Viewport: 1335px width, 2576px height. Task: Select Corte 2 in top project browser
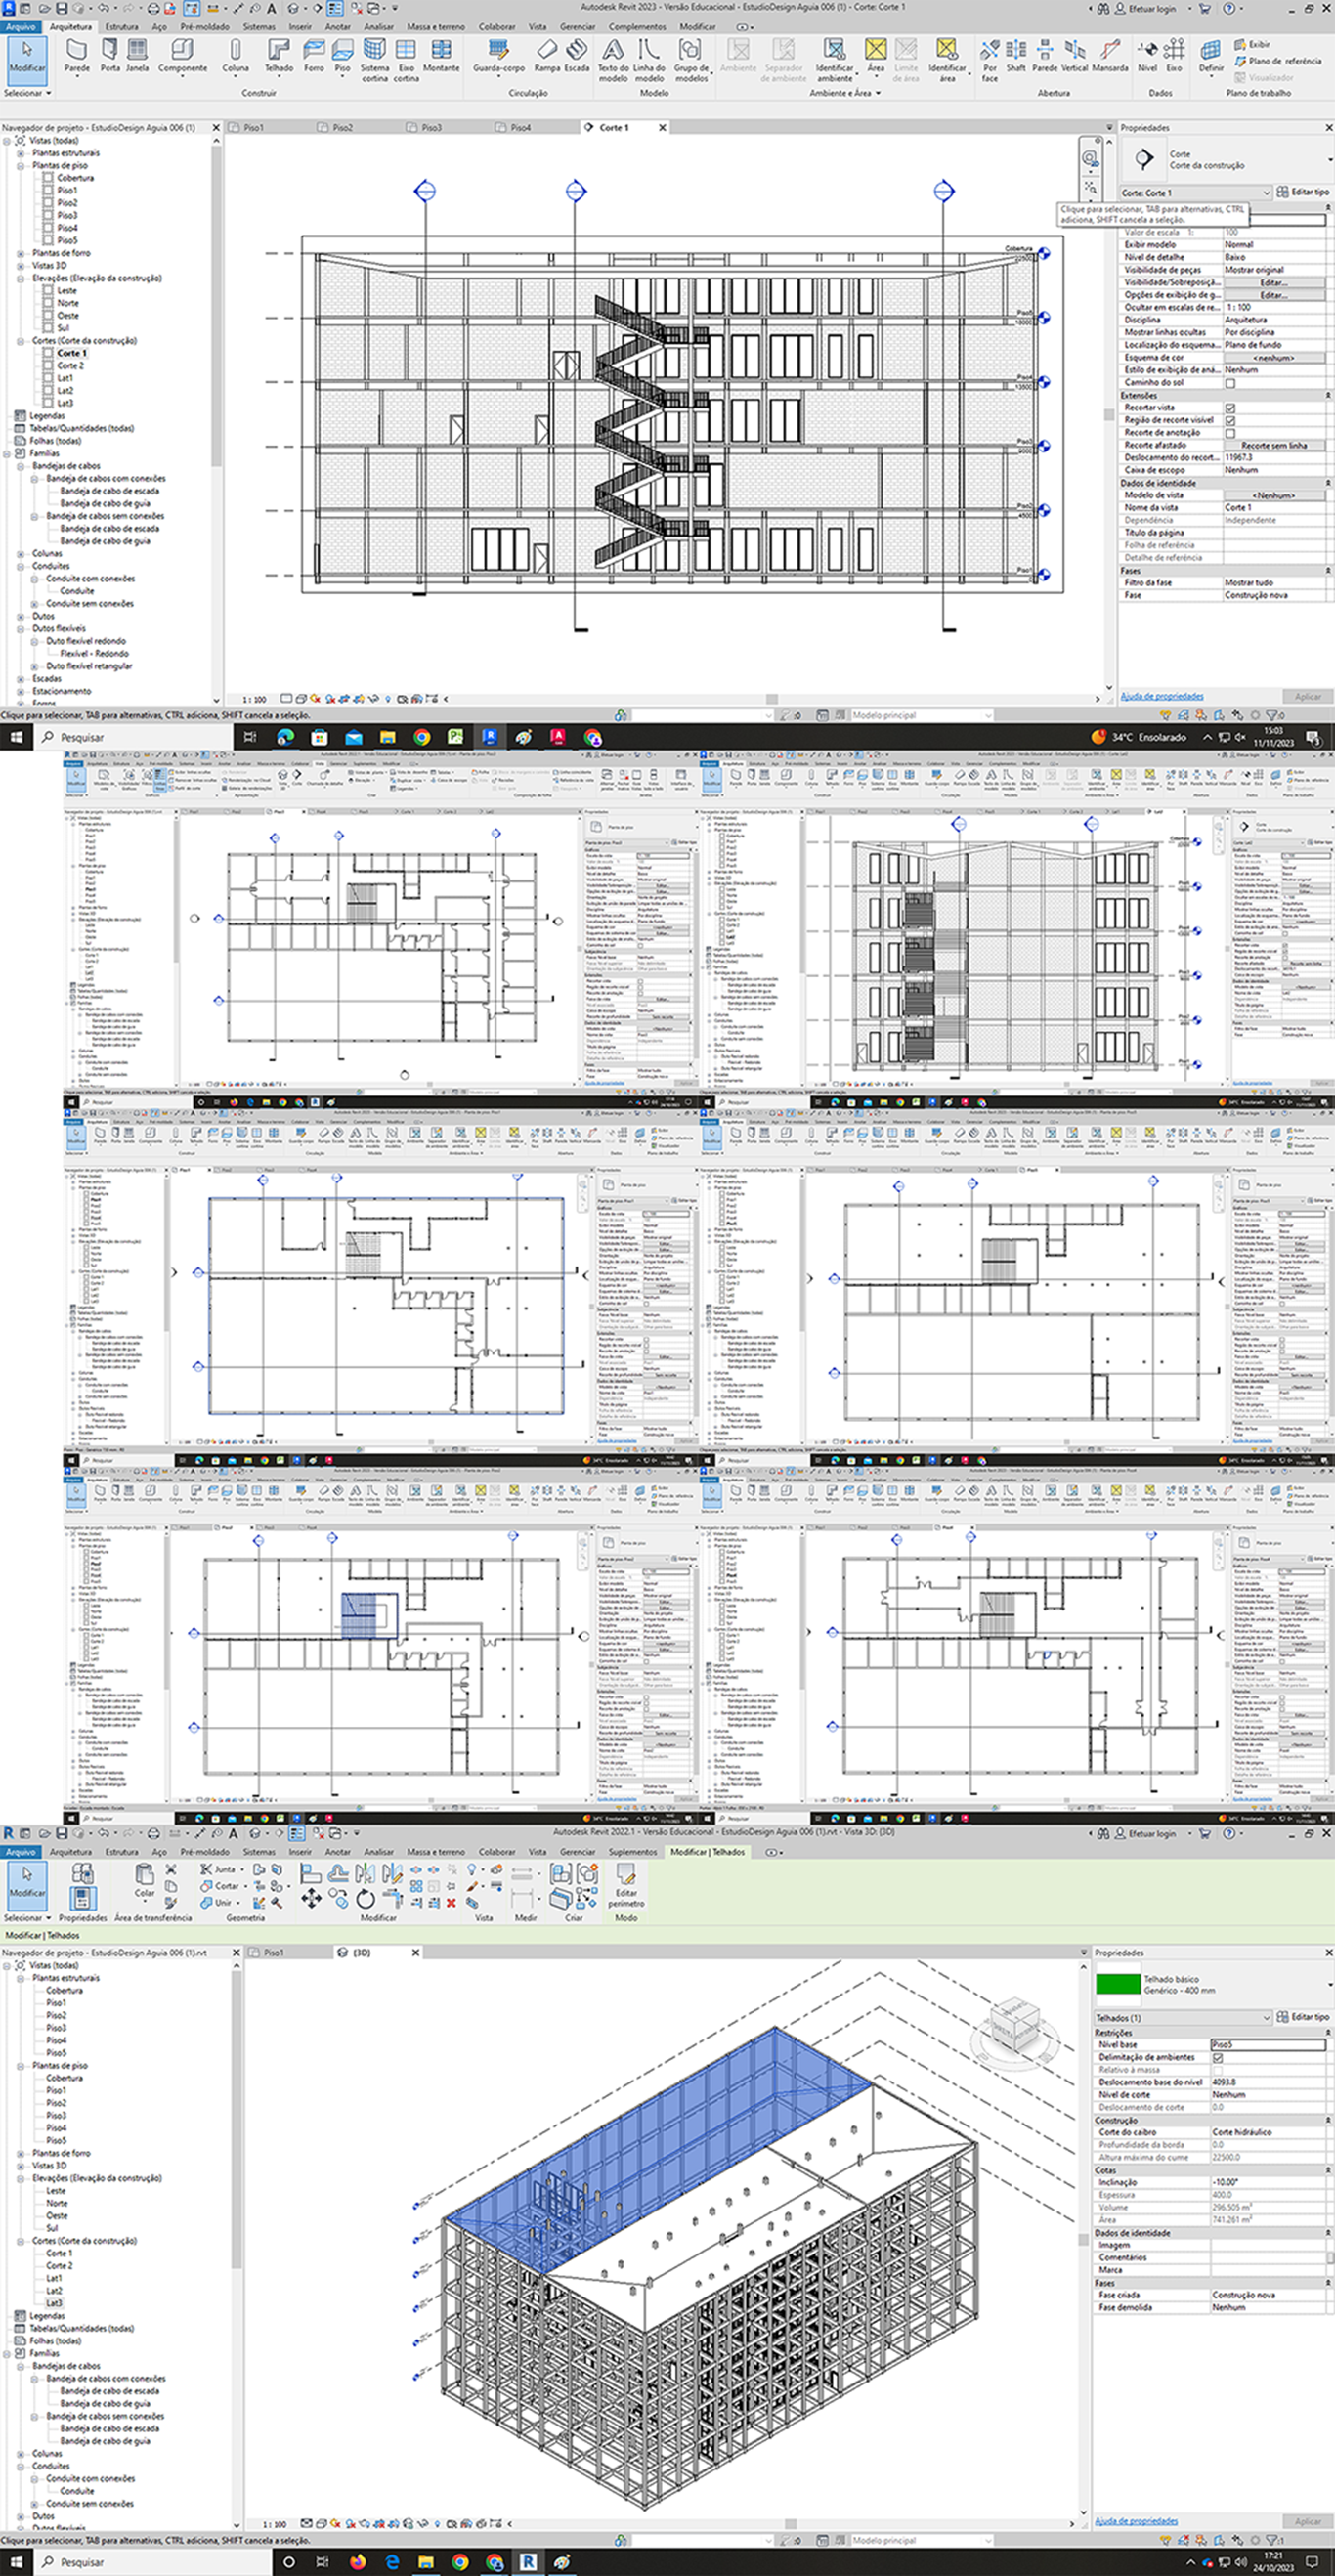click(x=70, y=366)
